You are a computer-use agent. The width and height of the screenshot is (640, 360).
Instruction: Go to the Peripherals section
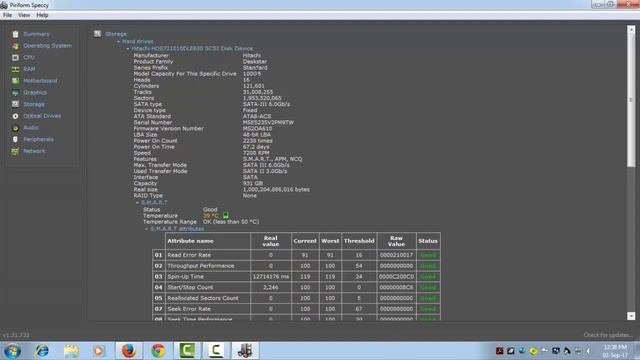(x=38, y=140)
